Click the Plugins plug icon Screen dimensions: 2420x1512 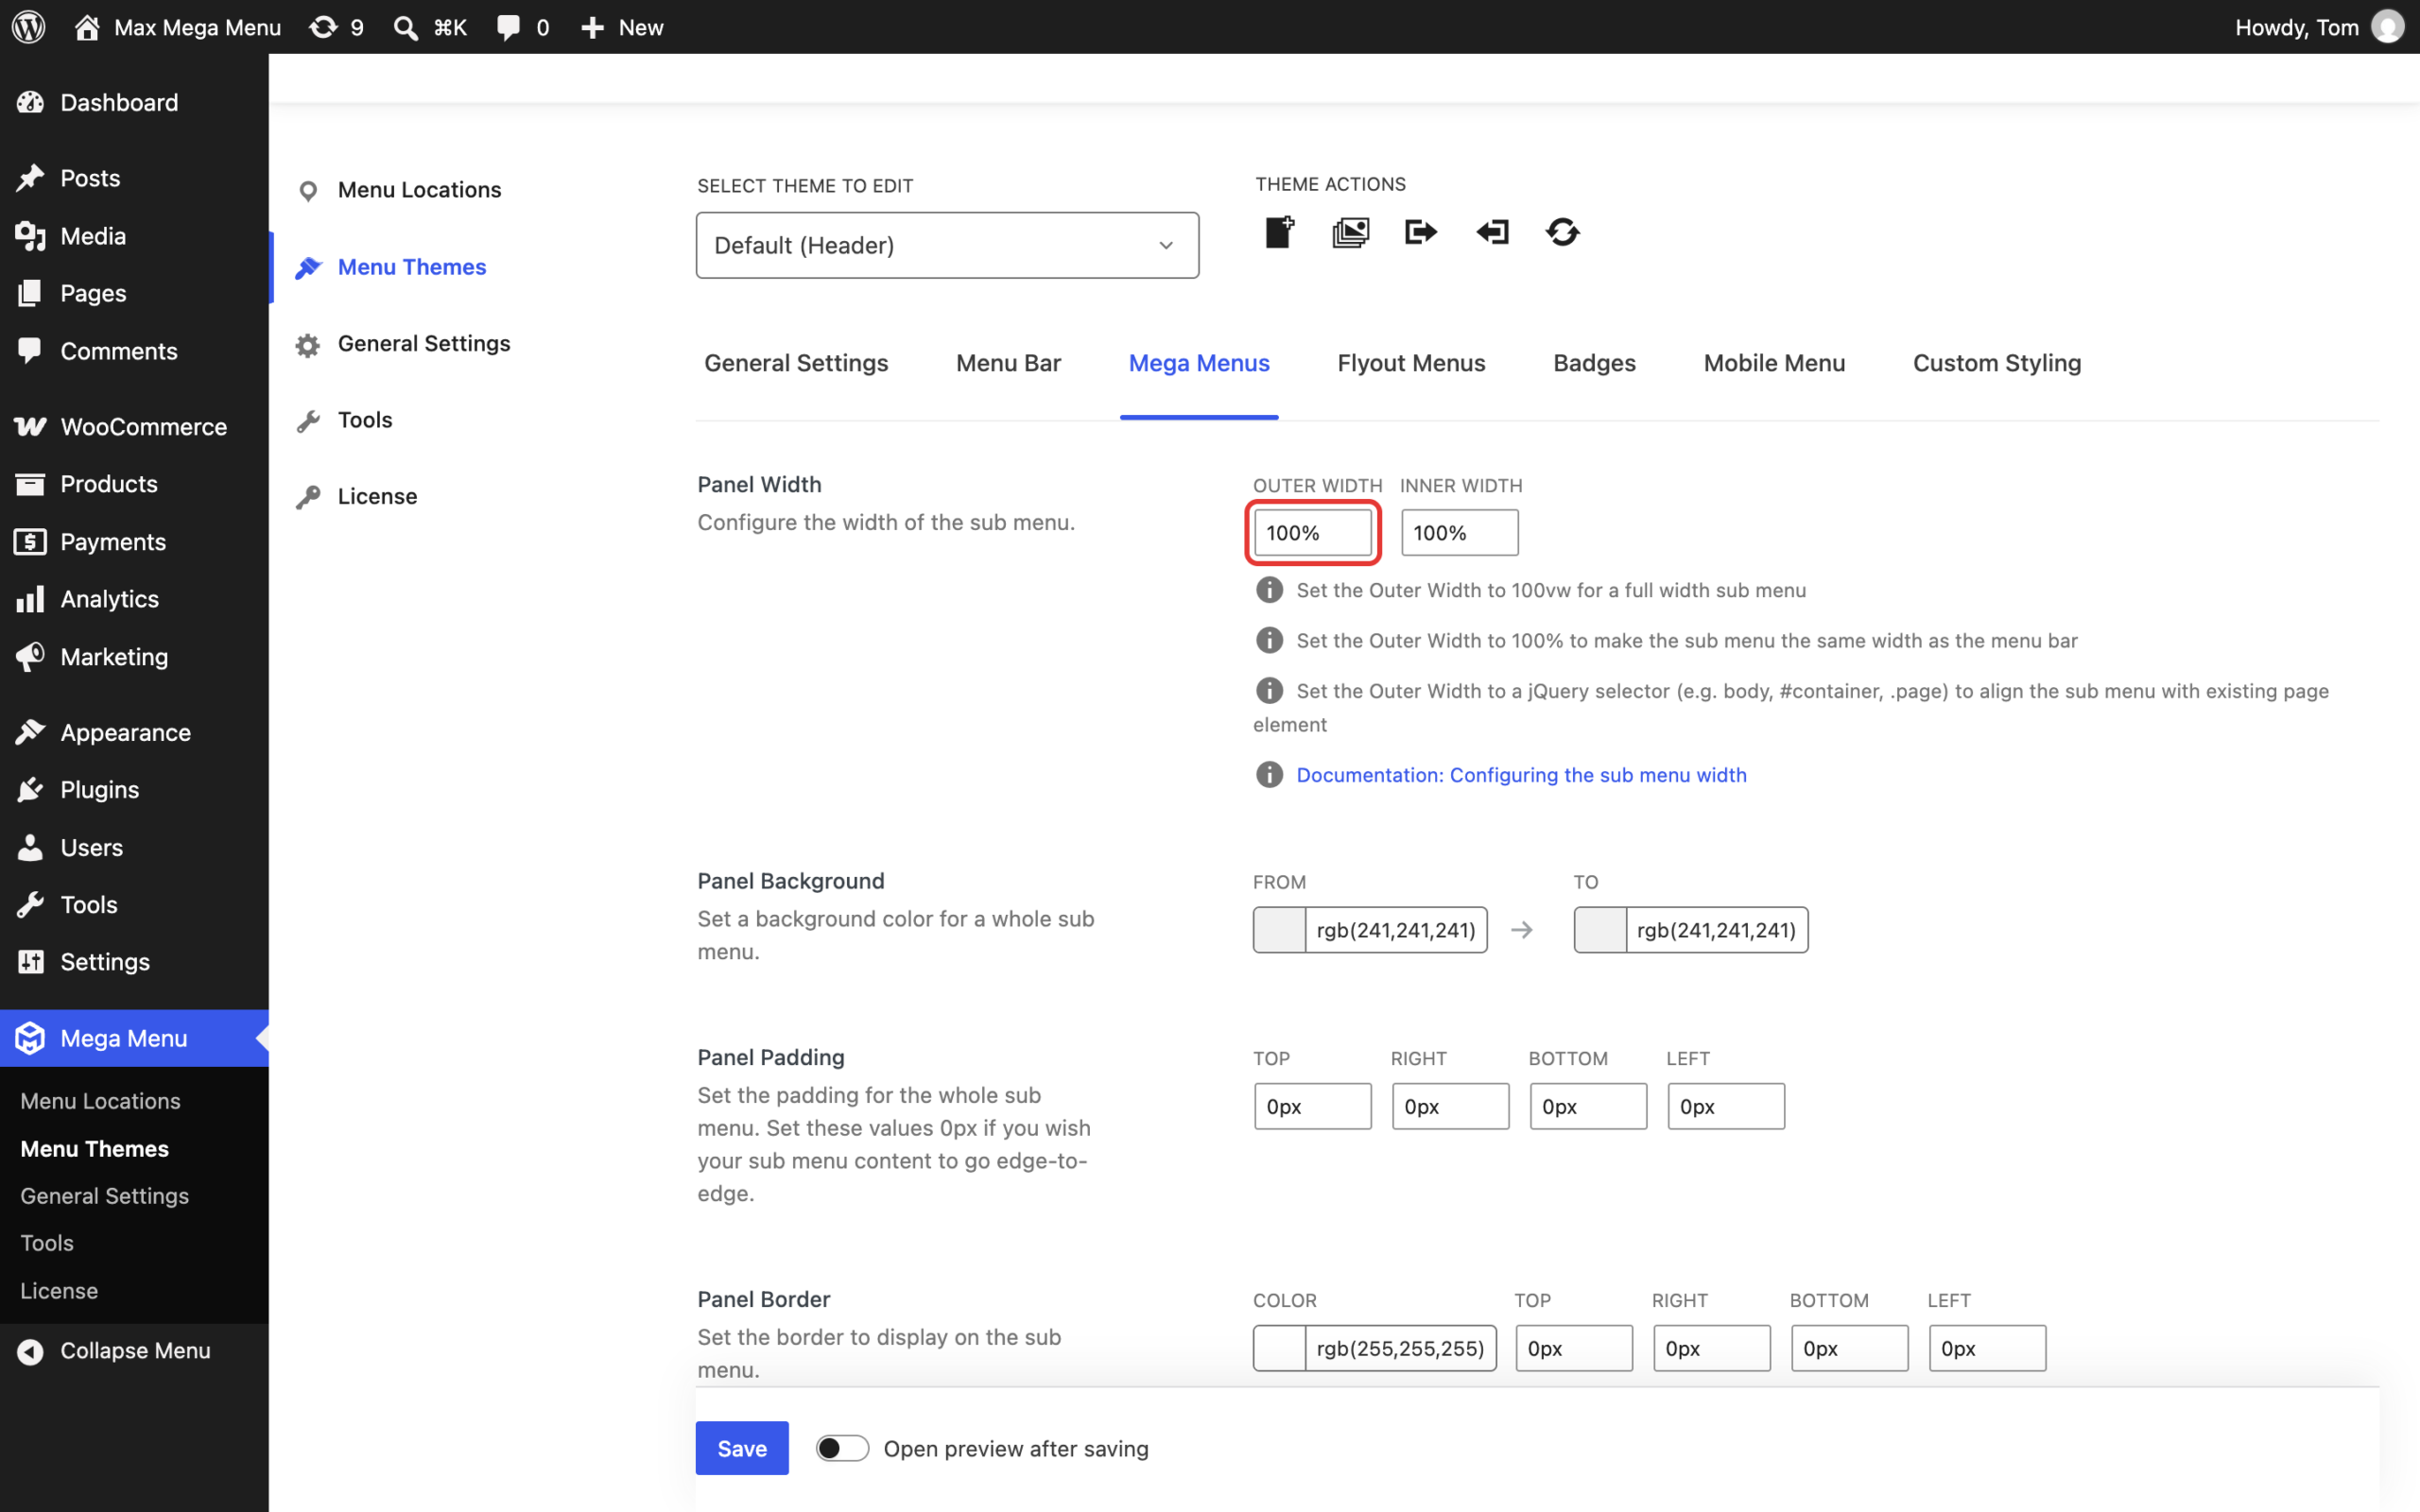point(30,790)
